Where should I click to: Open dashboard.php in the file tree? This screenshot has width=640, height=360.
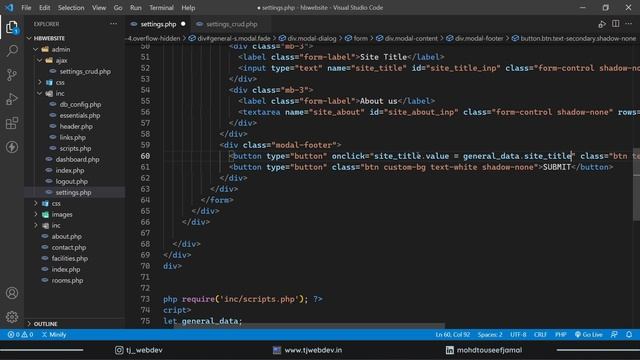coord(77,160)
